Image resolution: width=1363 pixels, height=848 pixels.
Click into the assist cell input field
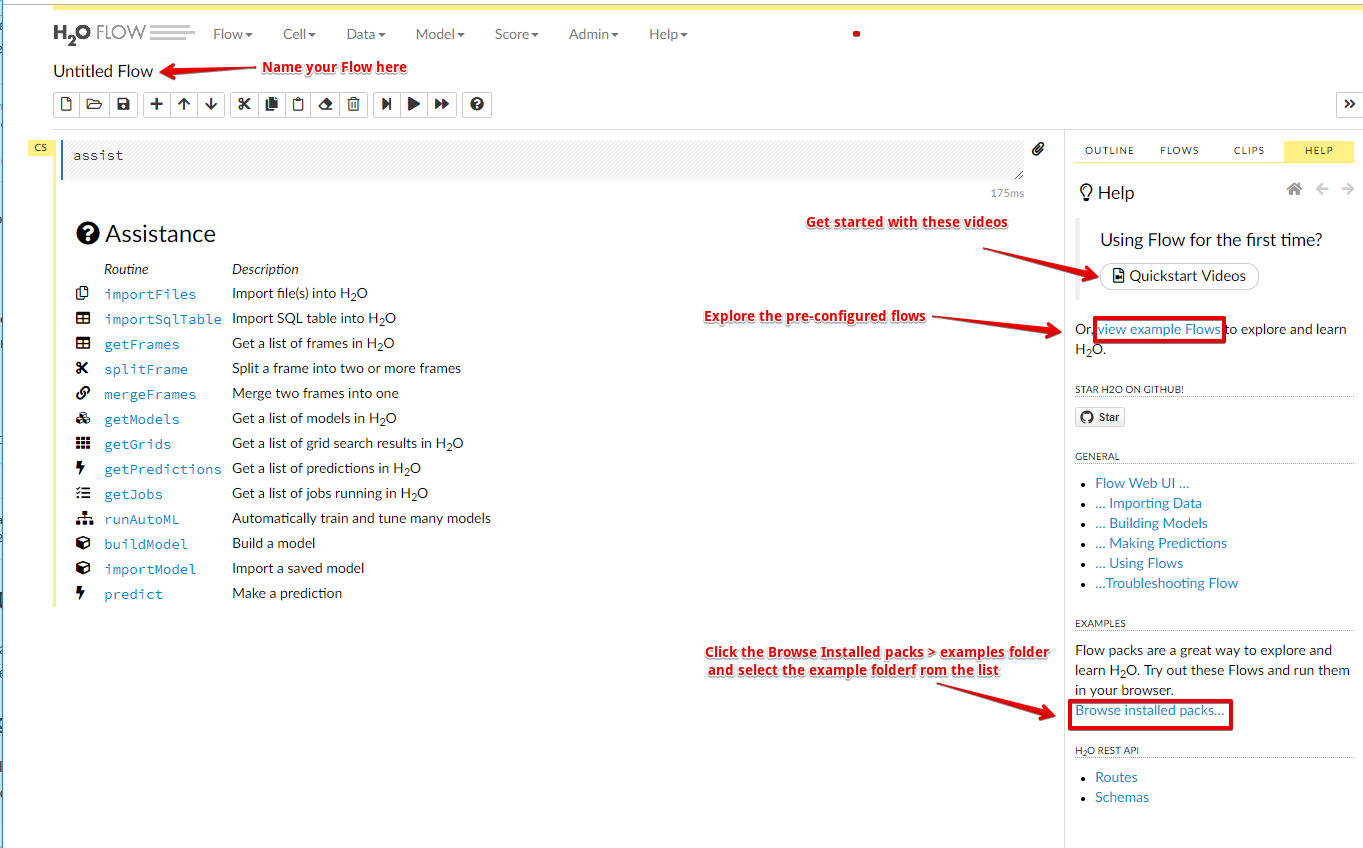pyautogui.click(x=543, y=160)
